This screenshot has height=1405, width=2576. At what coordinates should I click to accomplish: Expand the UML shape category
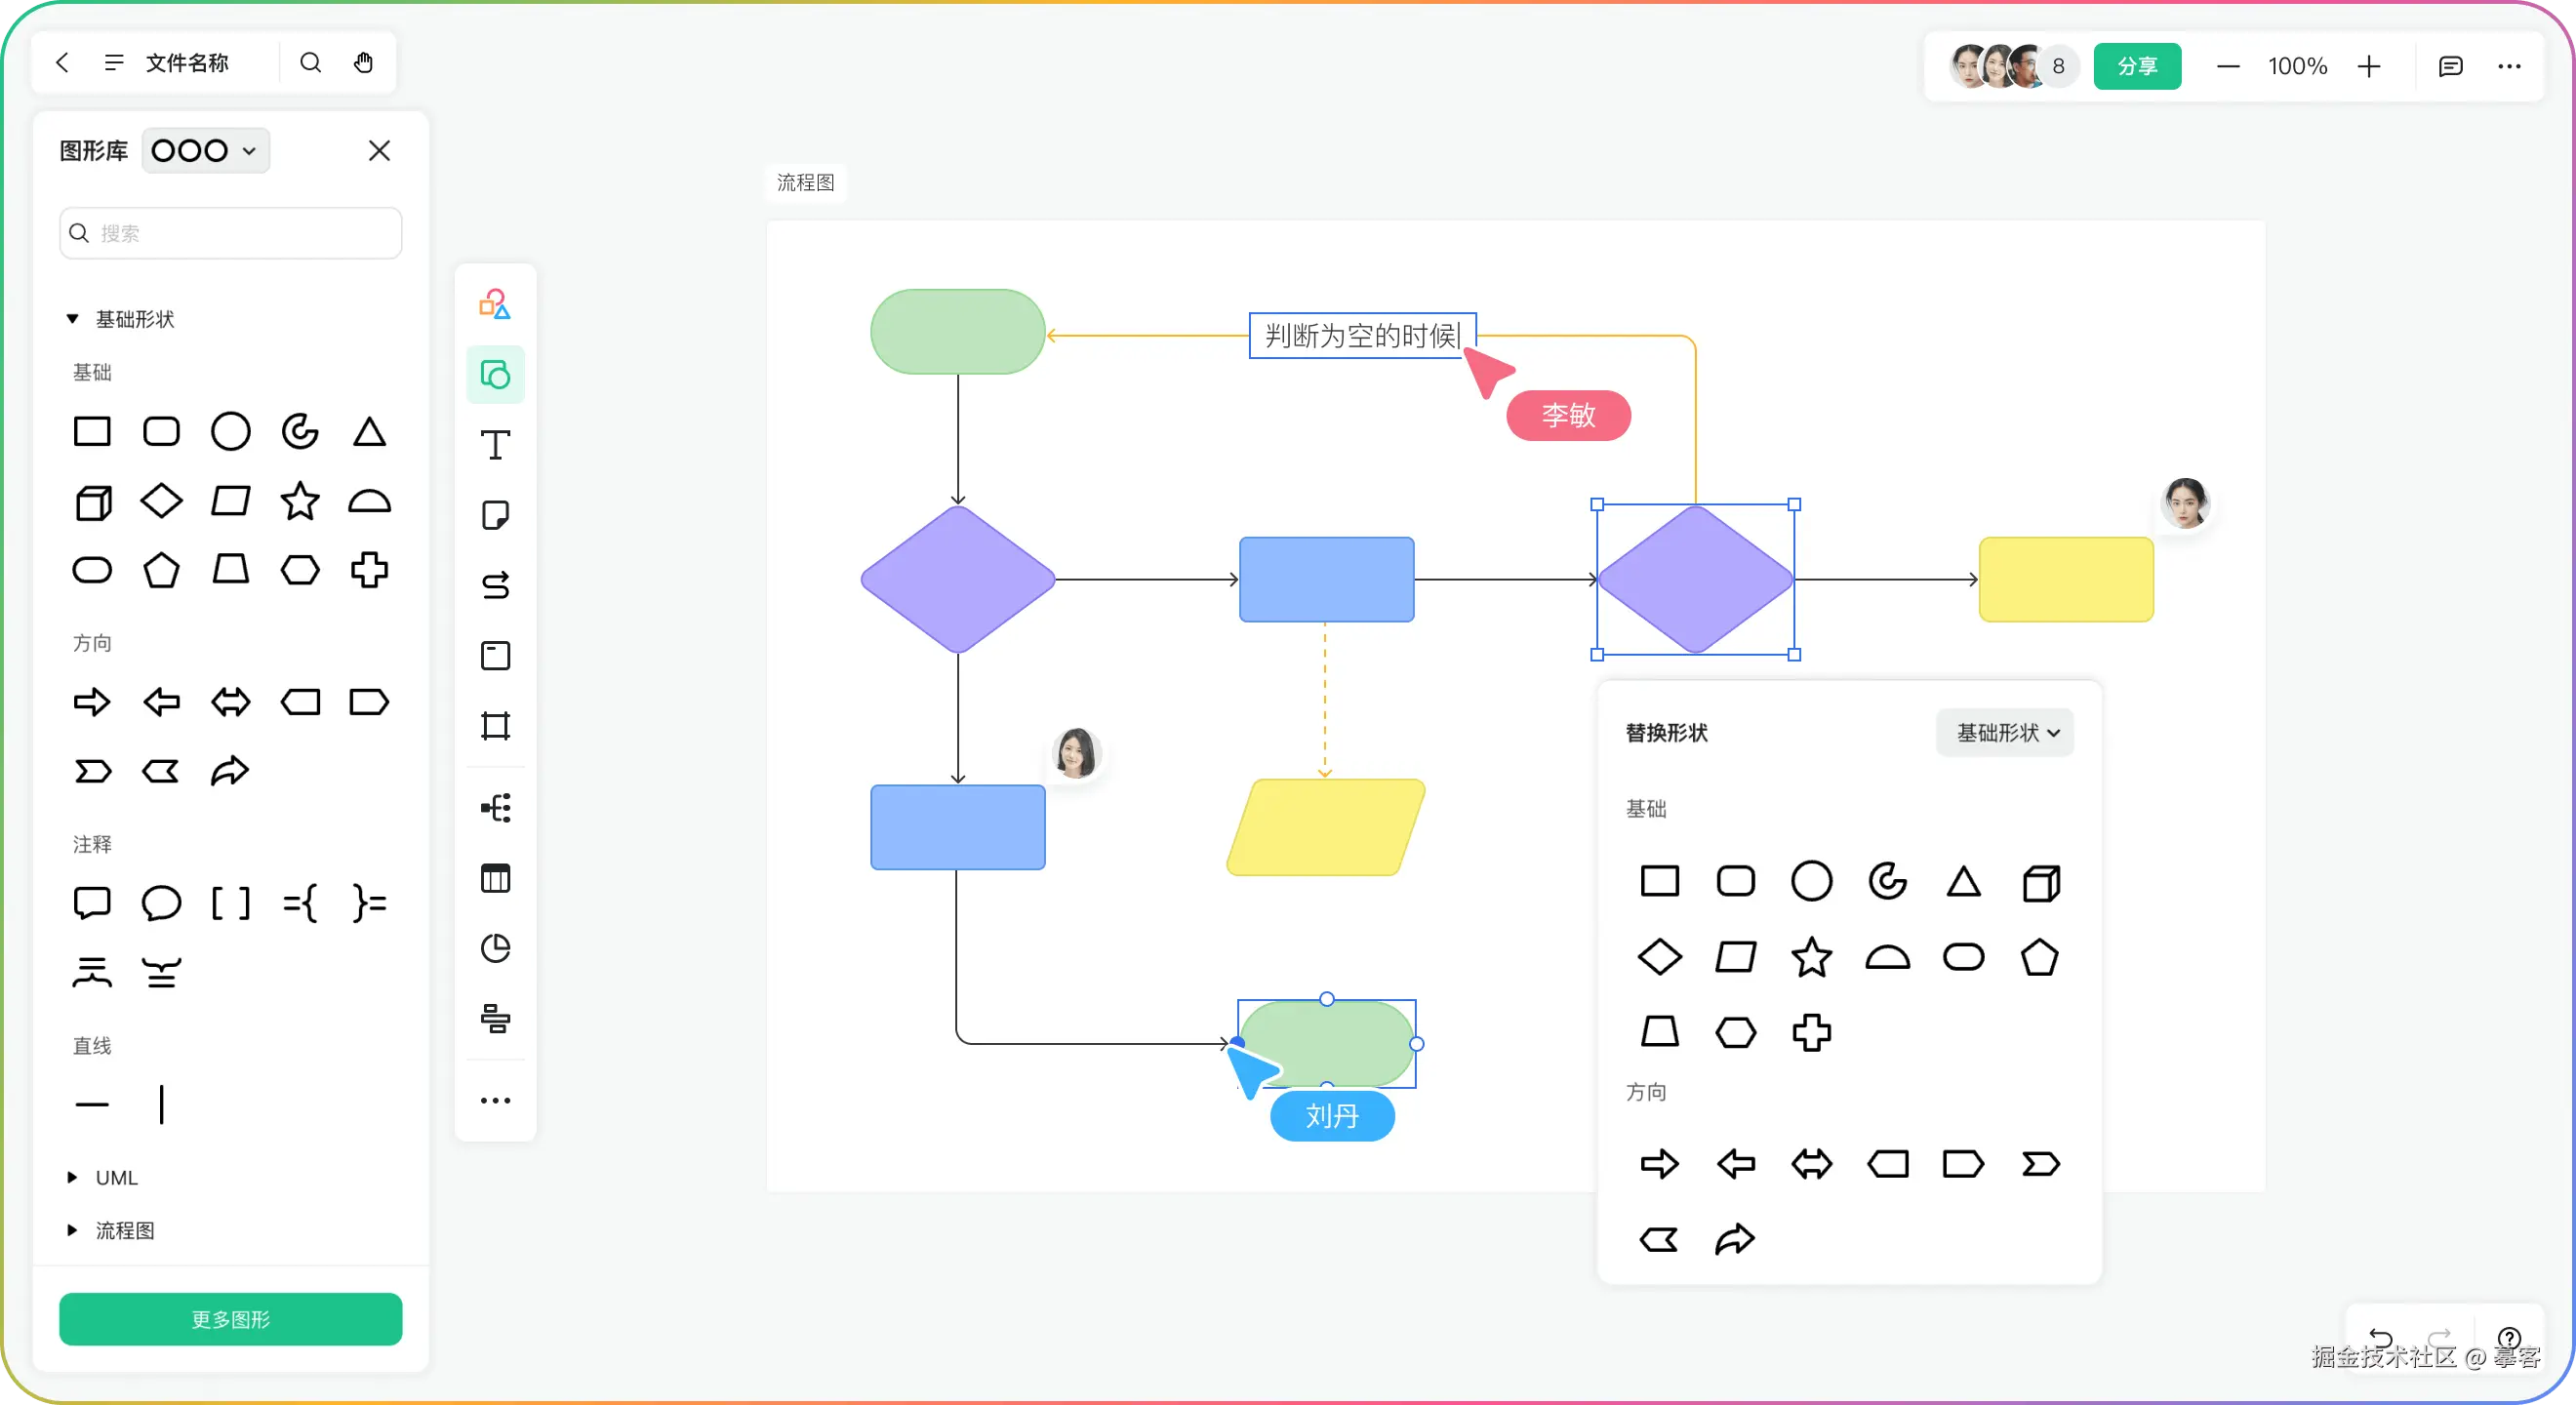[x=72, y=1177]
